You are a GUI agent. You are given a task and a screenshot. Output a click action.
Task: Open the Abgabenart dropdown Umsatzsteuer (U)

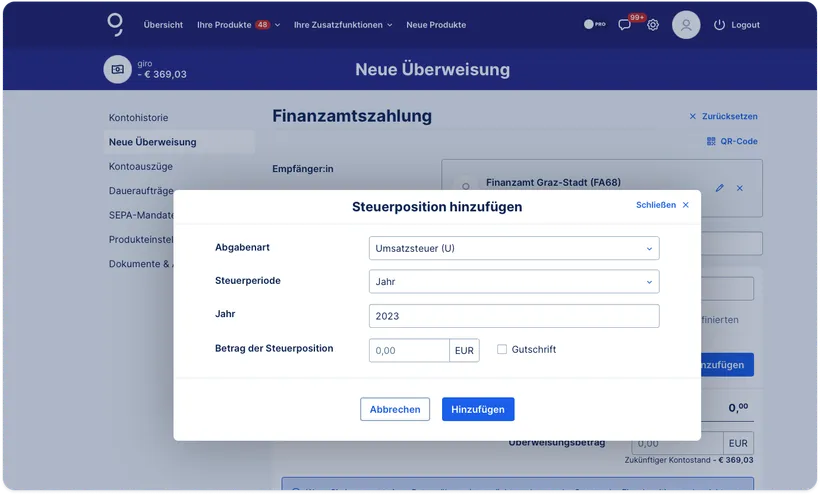514,248
